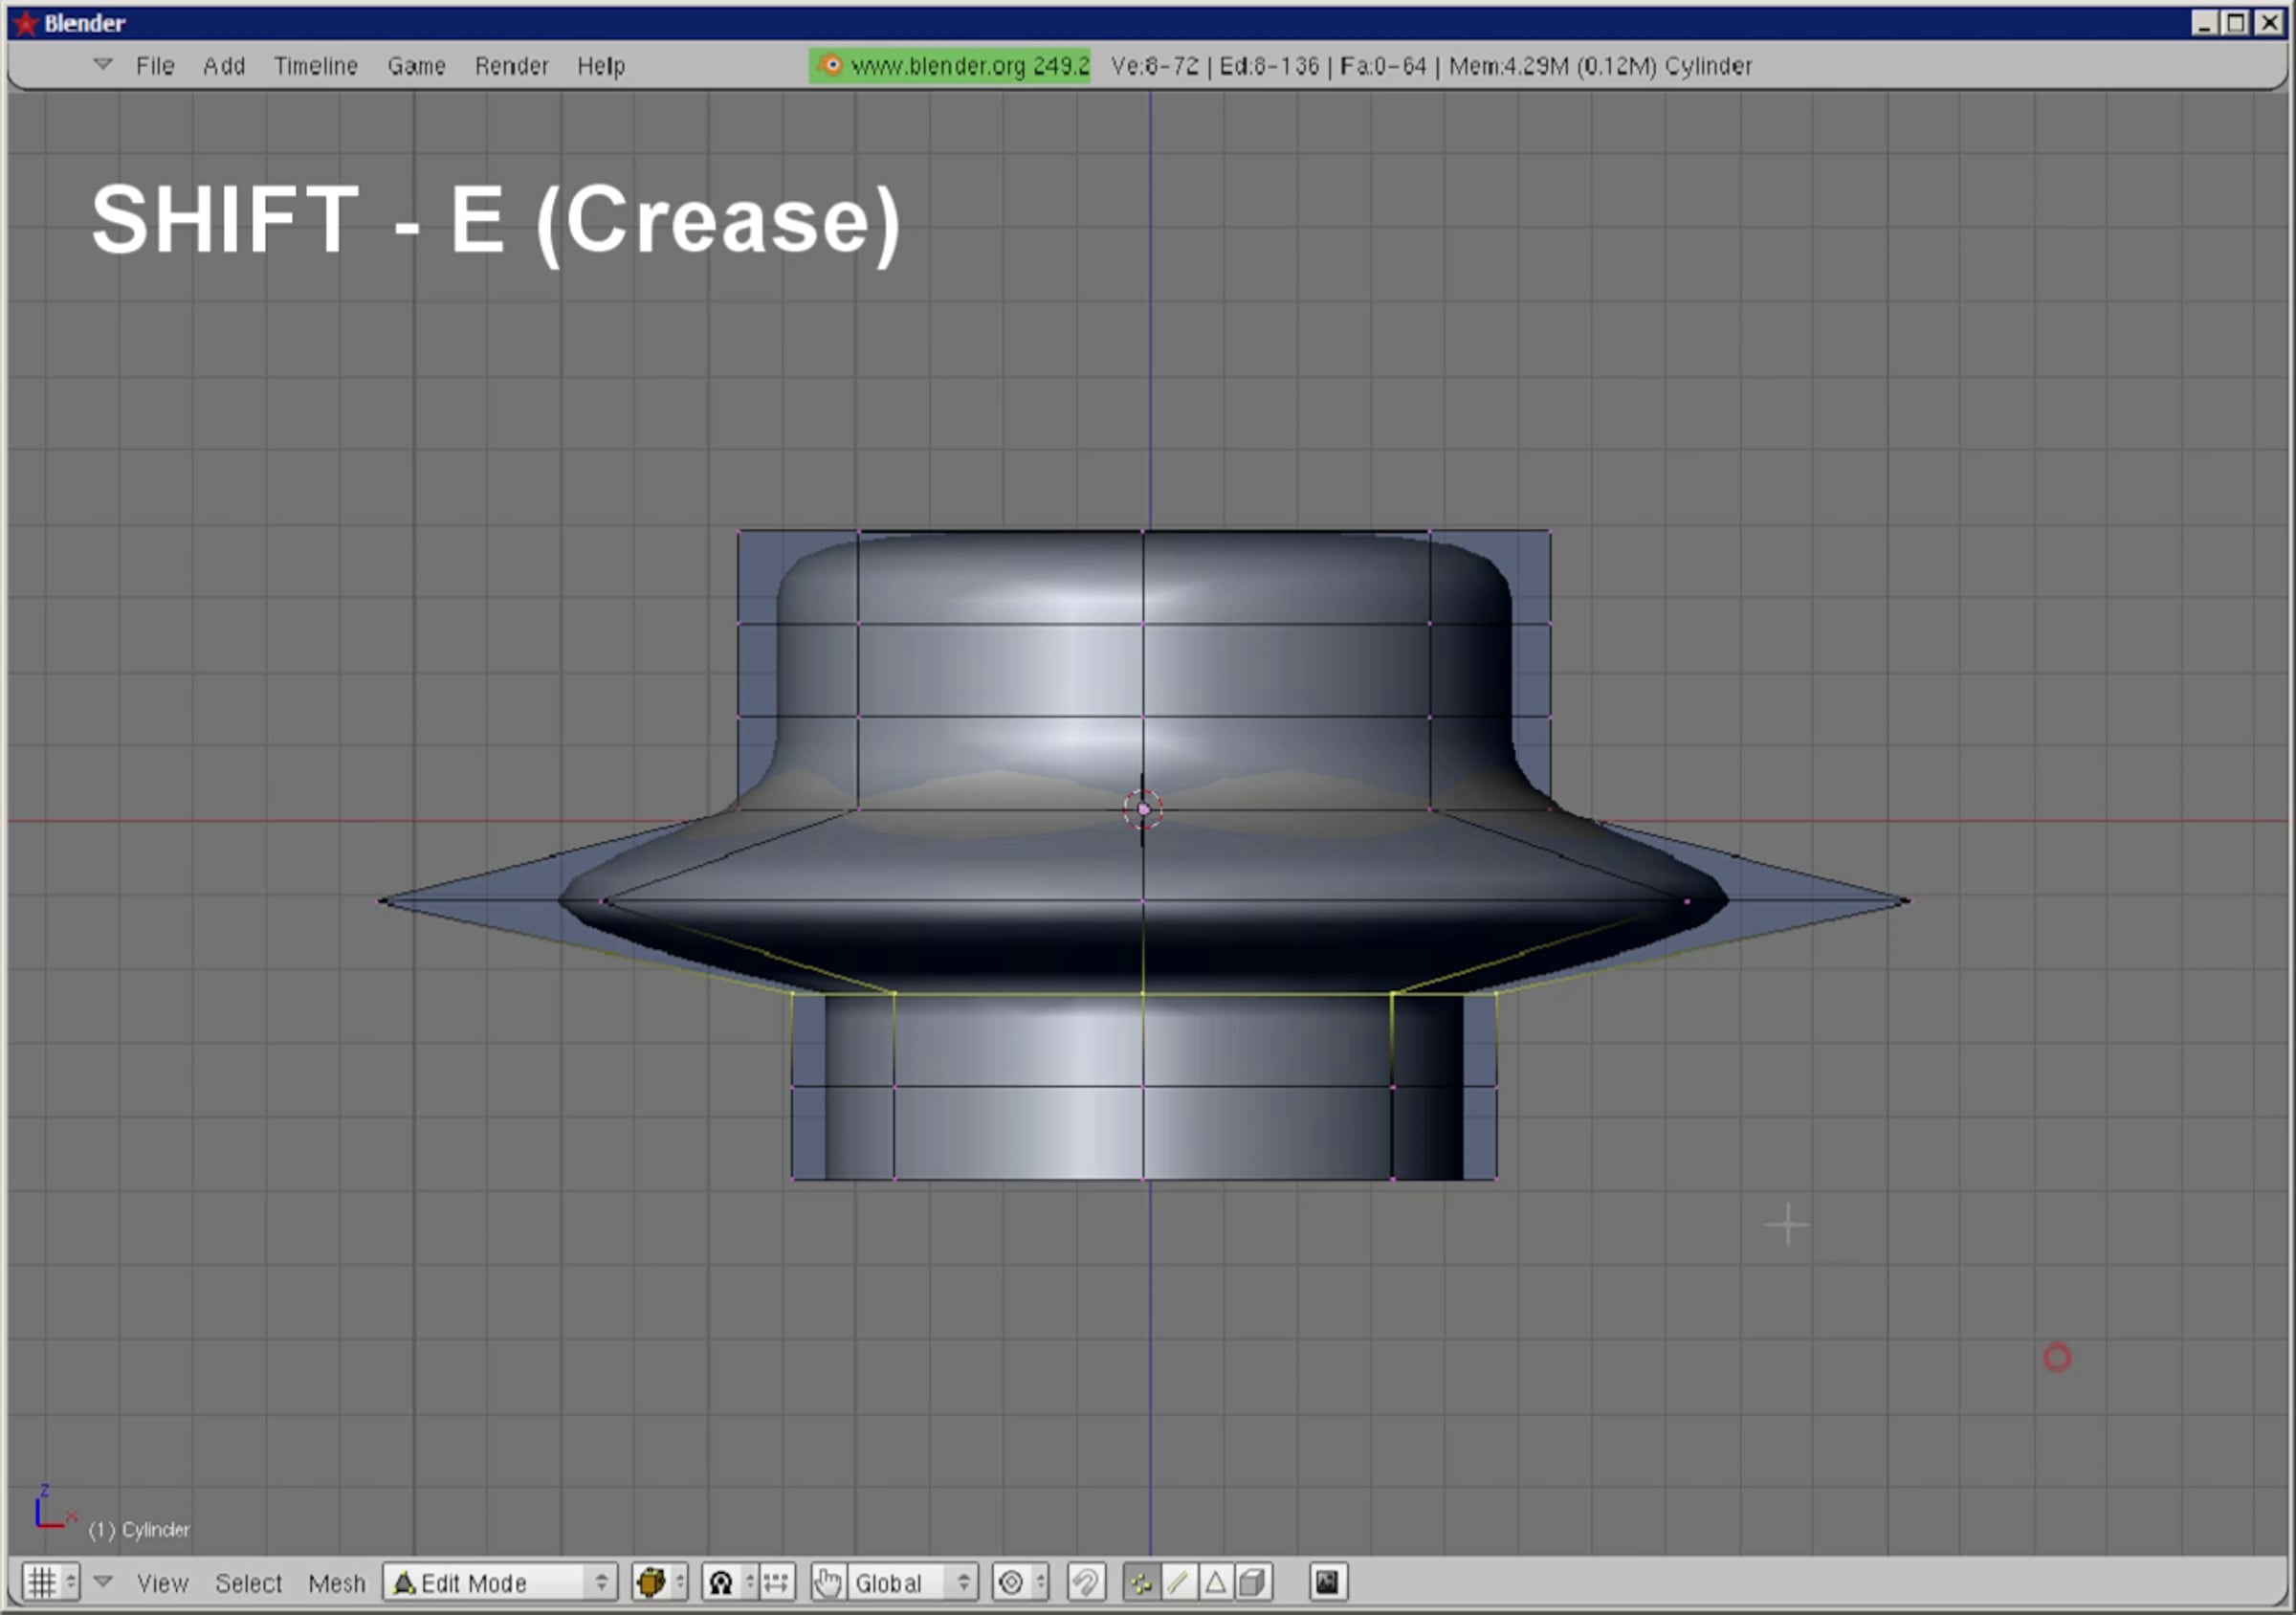Image resolution: width=2296 pixels, height=1615 pixels.
Task: Enable edge select mode
Action: pos(1178,1583)
